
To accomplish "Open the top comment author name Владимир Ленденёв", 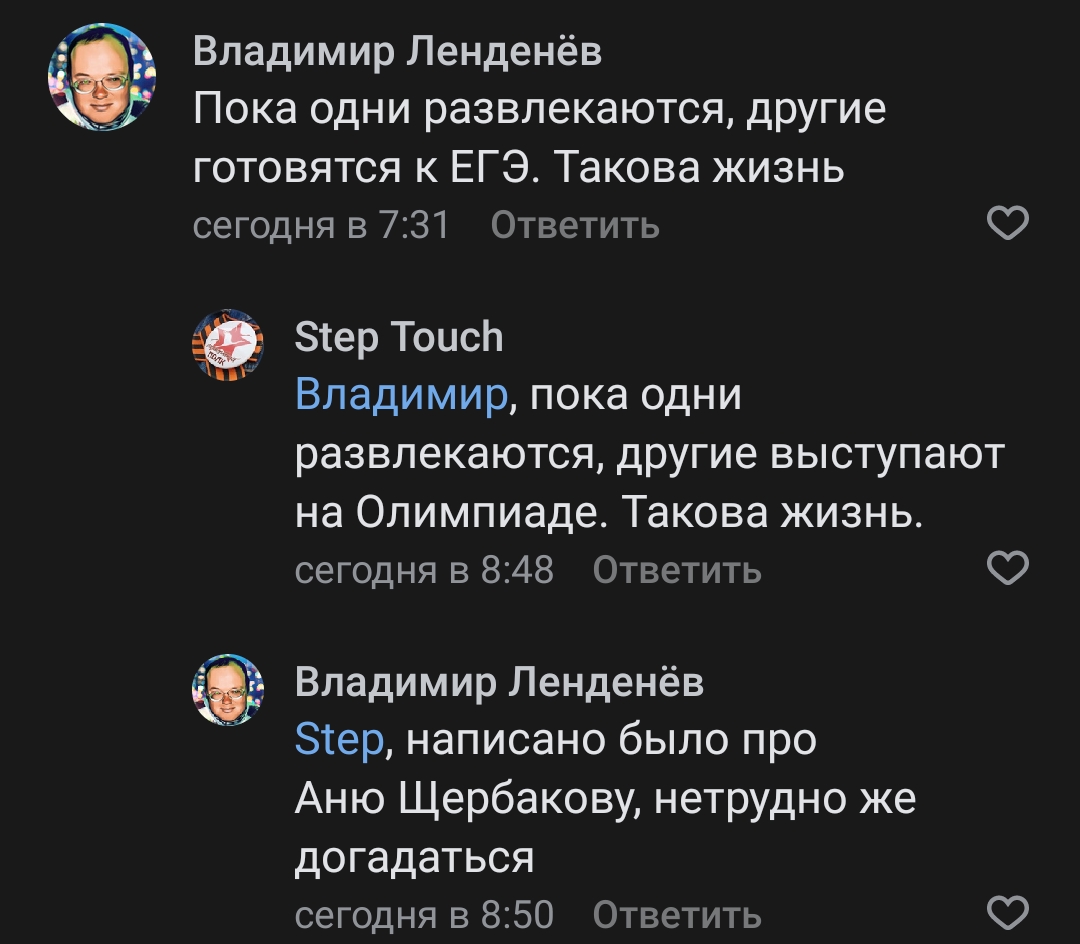I will click(397, 51).
